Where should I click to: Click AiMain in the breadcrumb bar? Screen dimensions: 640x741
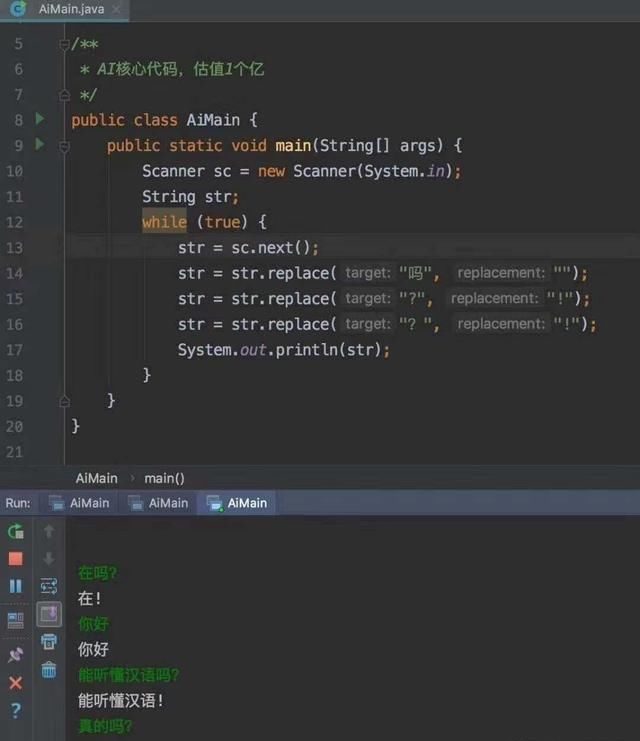click(x=96, y=478)
